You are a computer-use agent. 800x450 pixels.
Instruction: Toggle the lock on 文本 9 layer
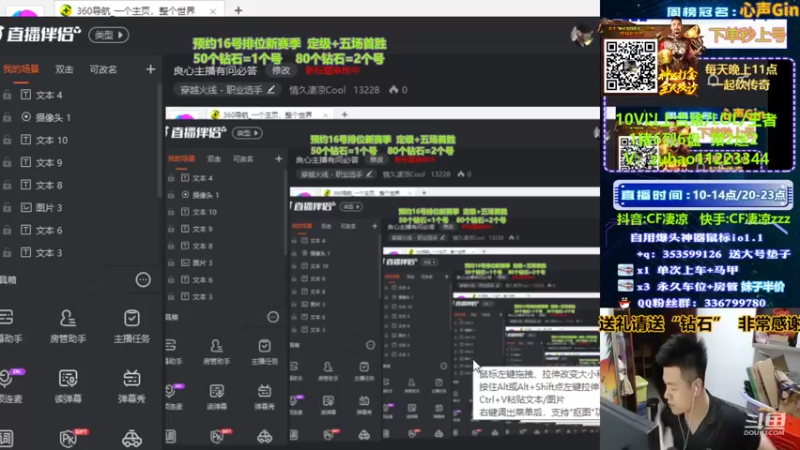click(7, 162)
